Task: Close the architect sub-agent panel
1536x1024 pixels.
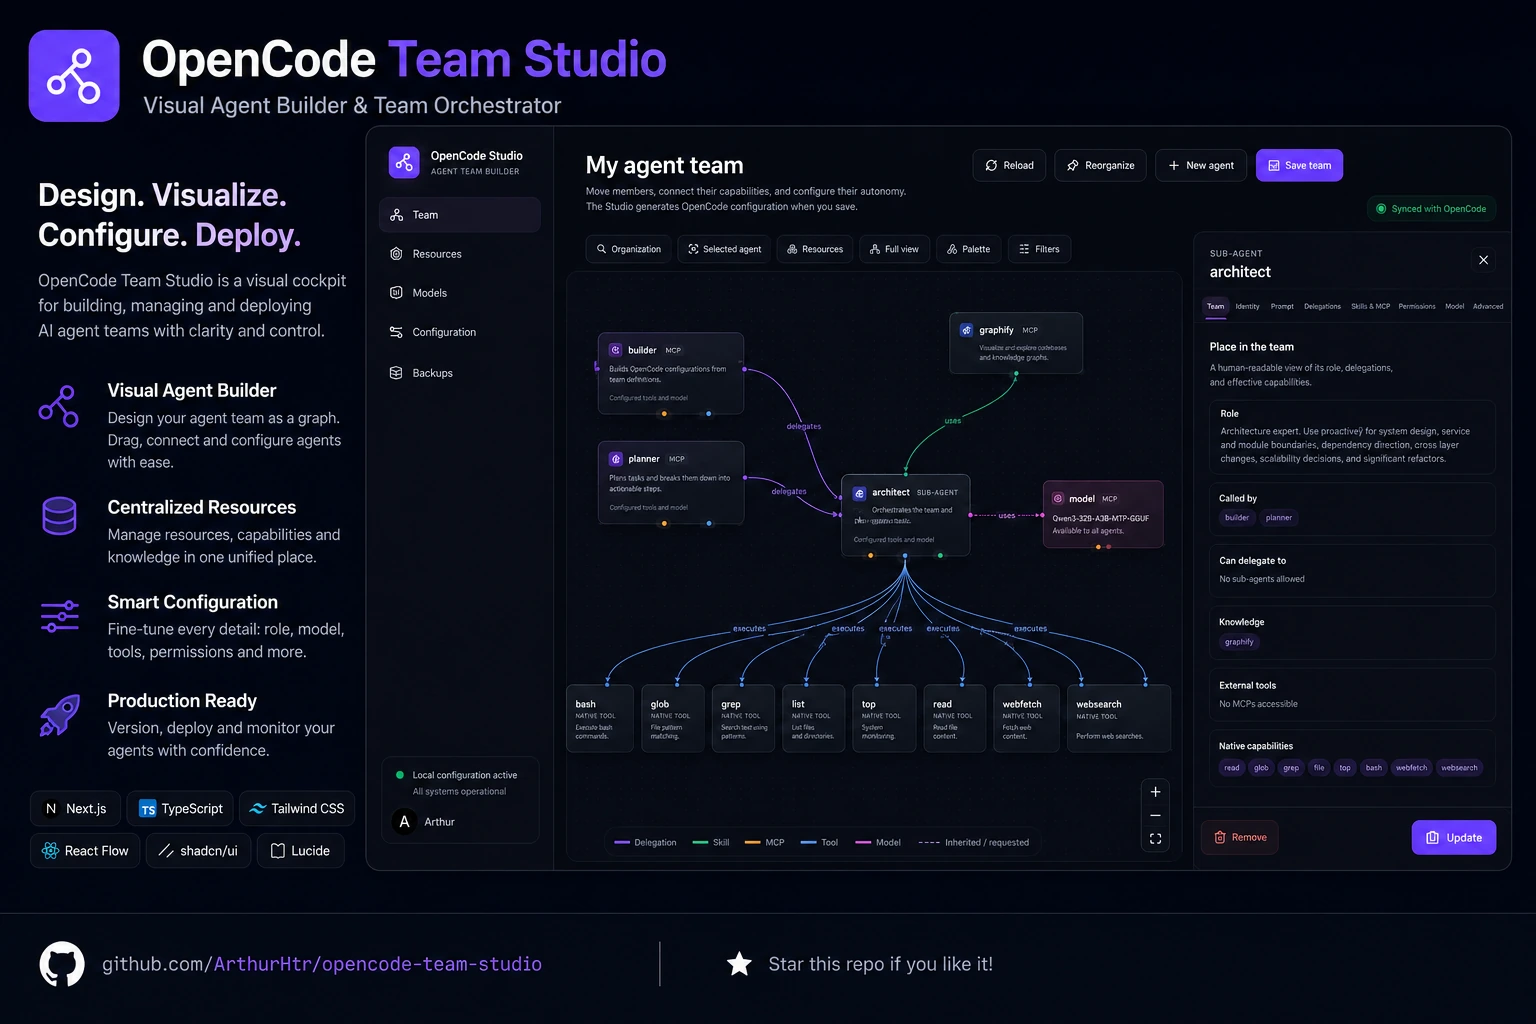Action: pos(1483,260)
